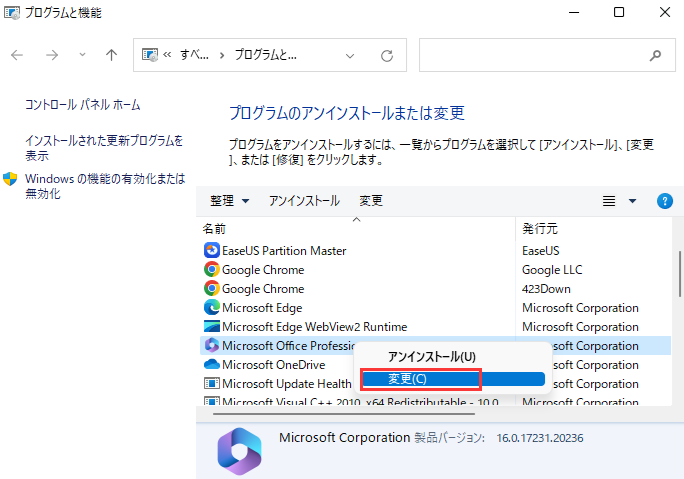Image resolution: width=684 pixels, height=479 pixels.
Task: Click the refresh button beside address bar
Action: click(388, 55)
